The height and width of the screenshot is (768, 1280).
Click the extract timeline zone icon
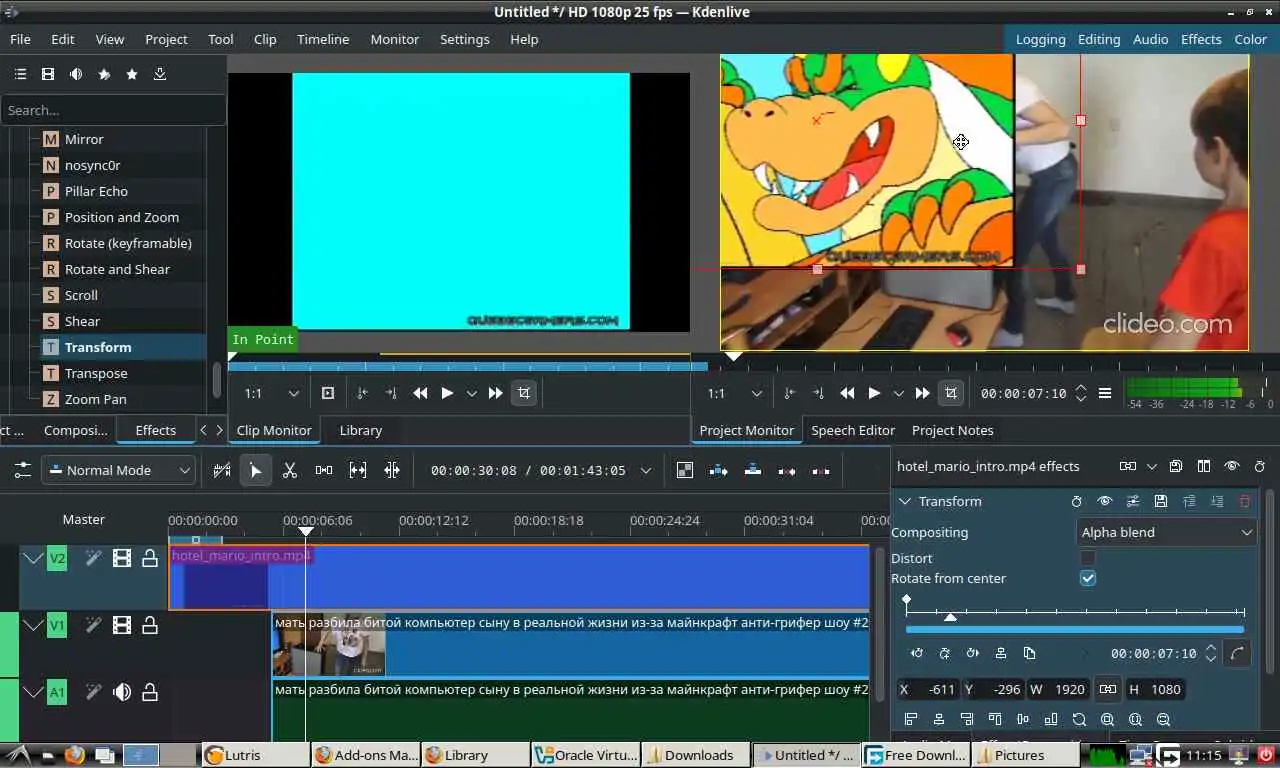pyautogui.click(x=787, y=470)
